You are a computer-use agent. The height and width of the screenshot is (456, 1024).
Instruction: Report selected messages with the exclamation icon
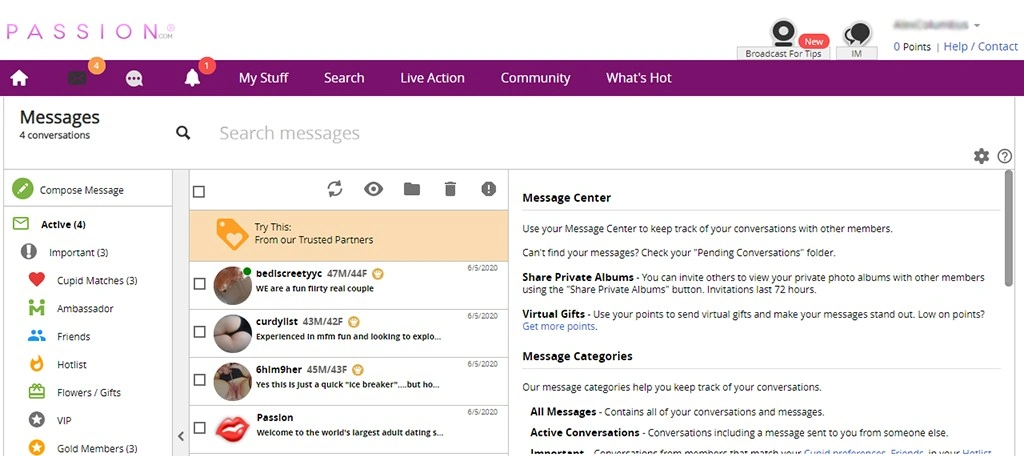pyautogui.click(x=488, y=189)
